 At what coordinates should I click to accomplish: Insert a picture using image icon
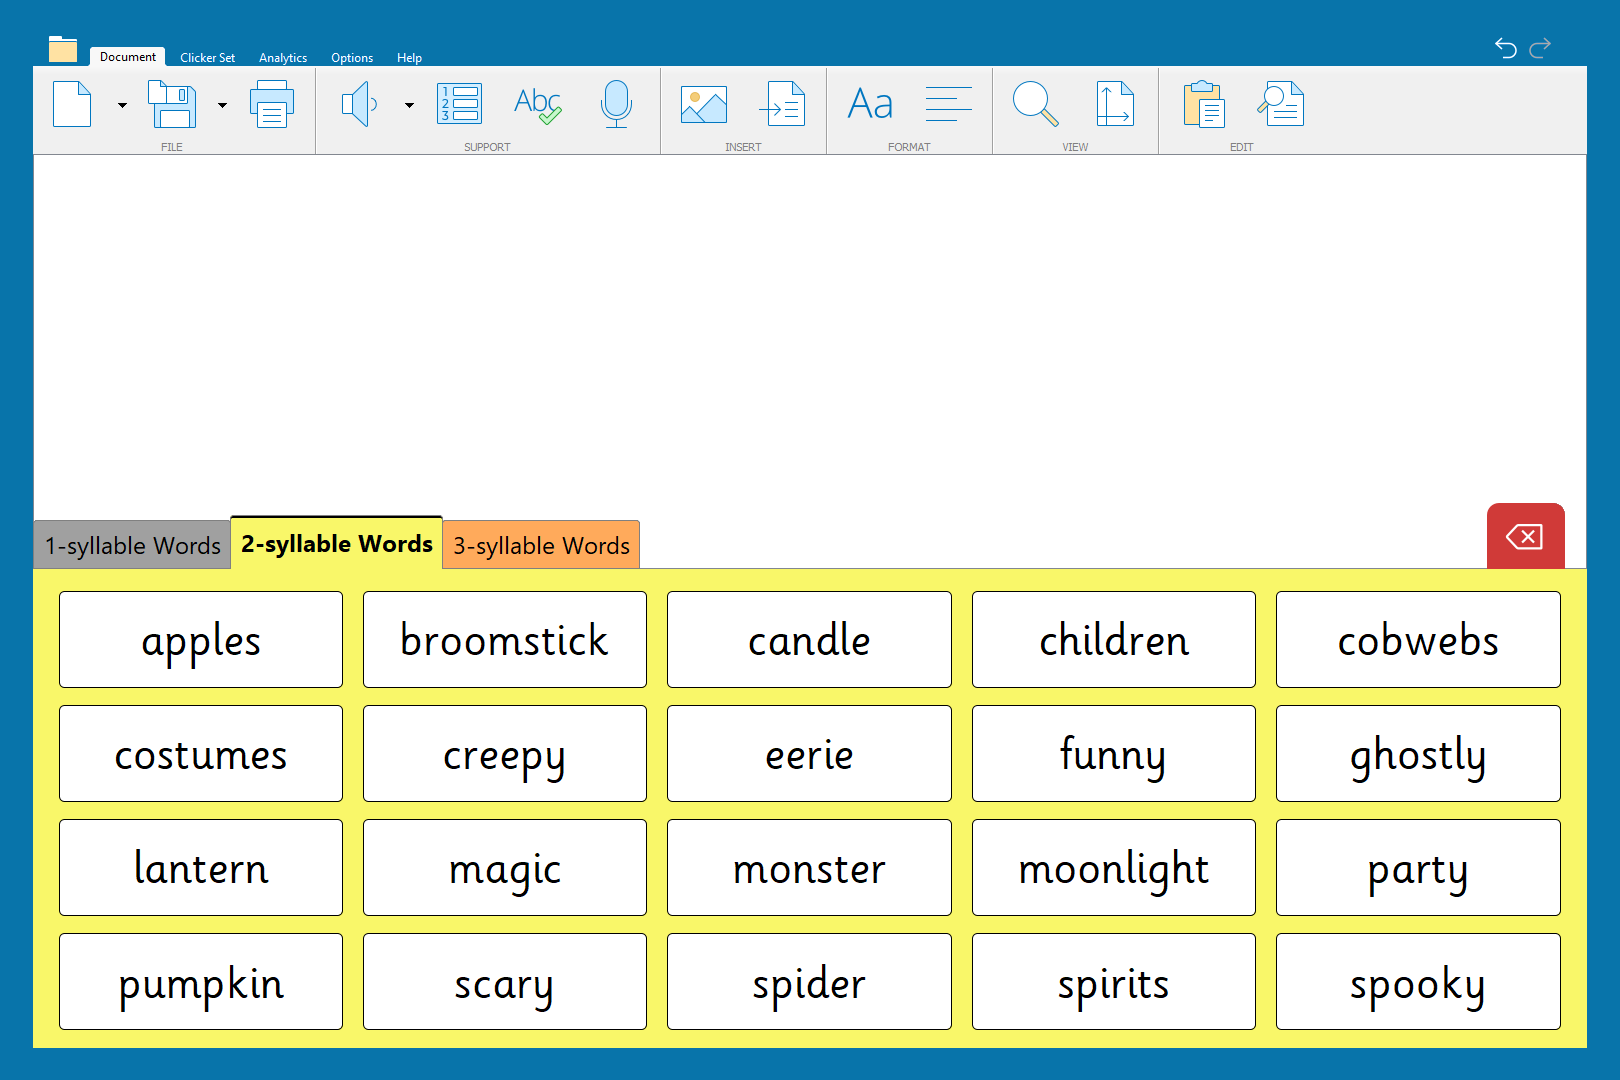click(704, 104)
